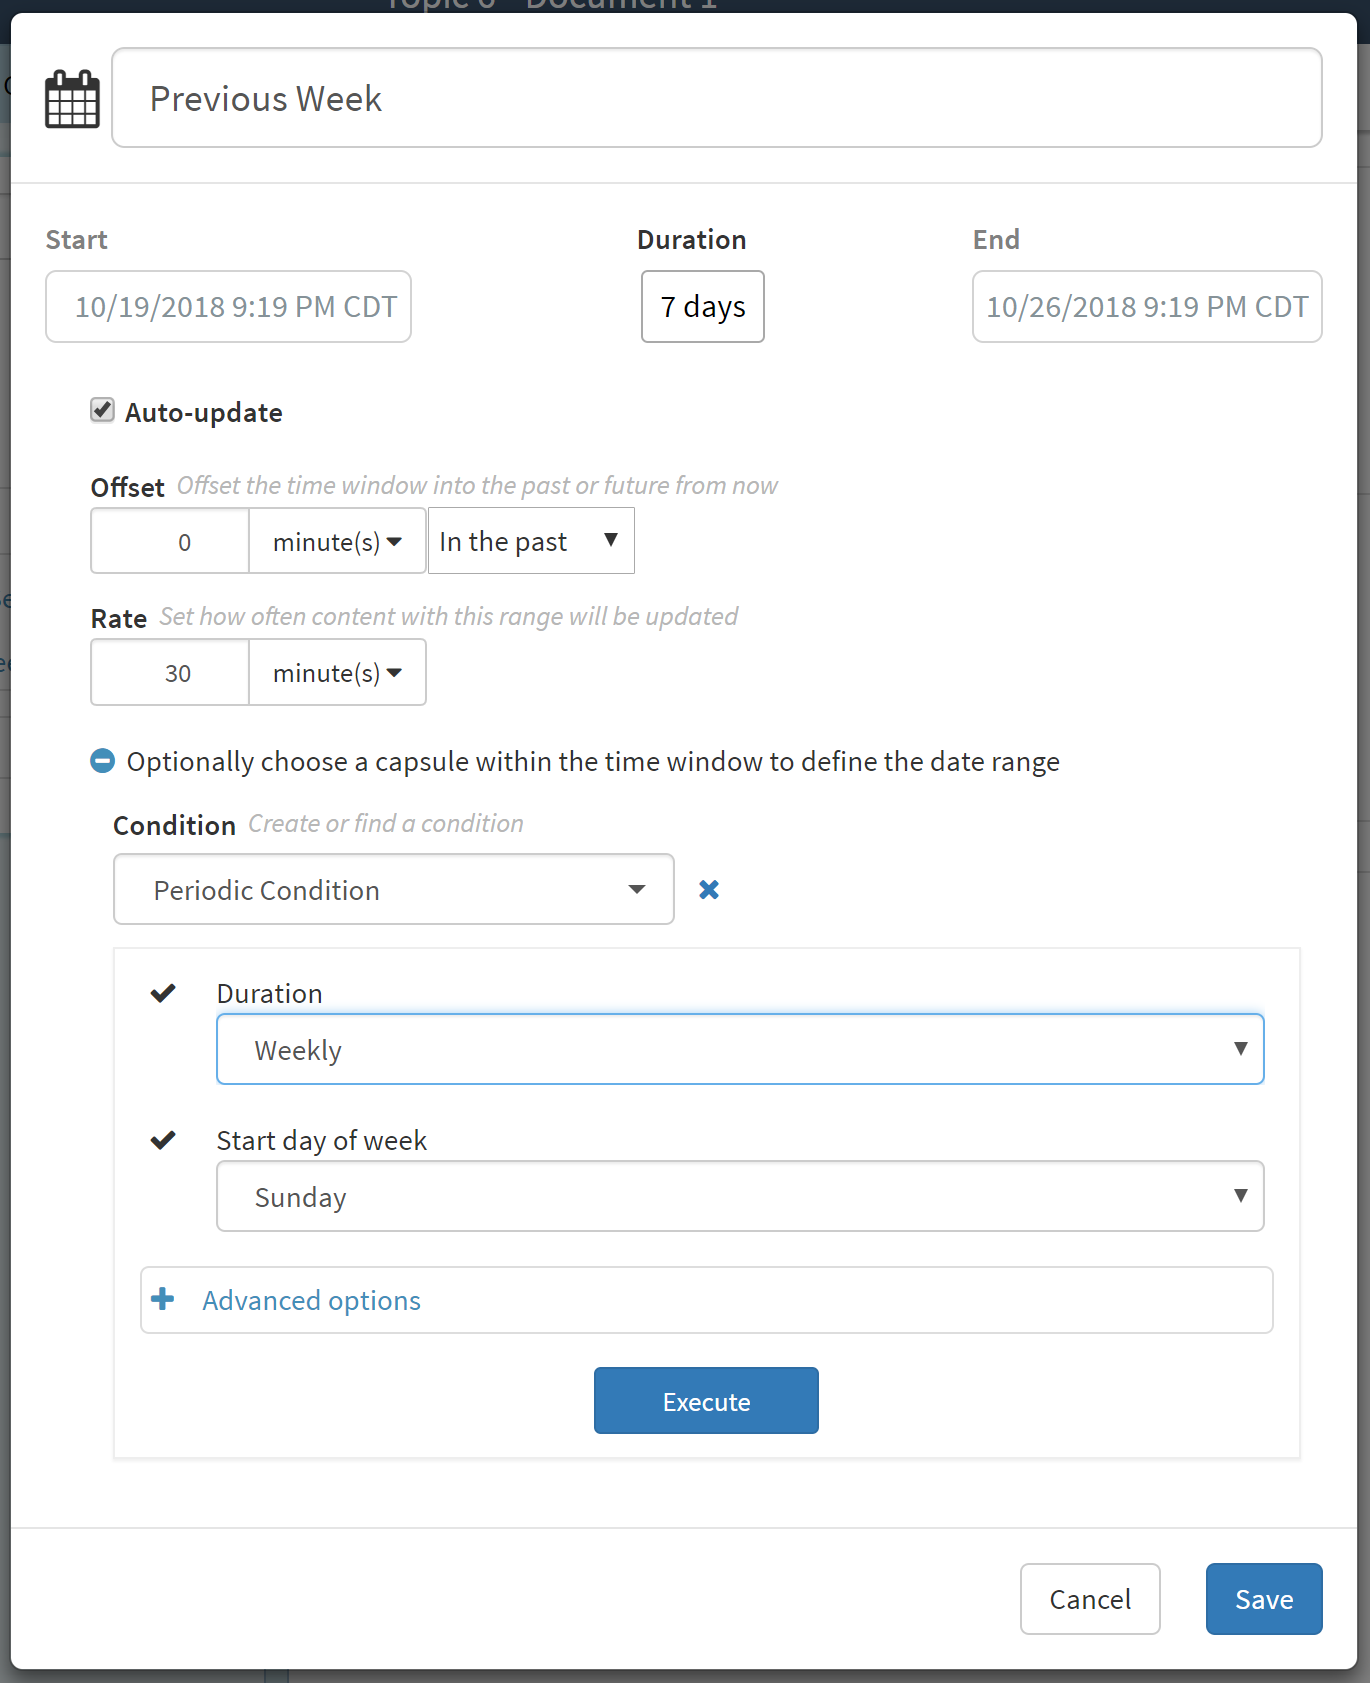
Task: Open the Weekly duration dropdown
Action: tap(740, 1049)
